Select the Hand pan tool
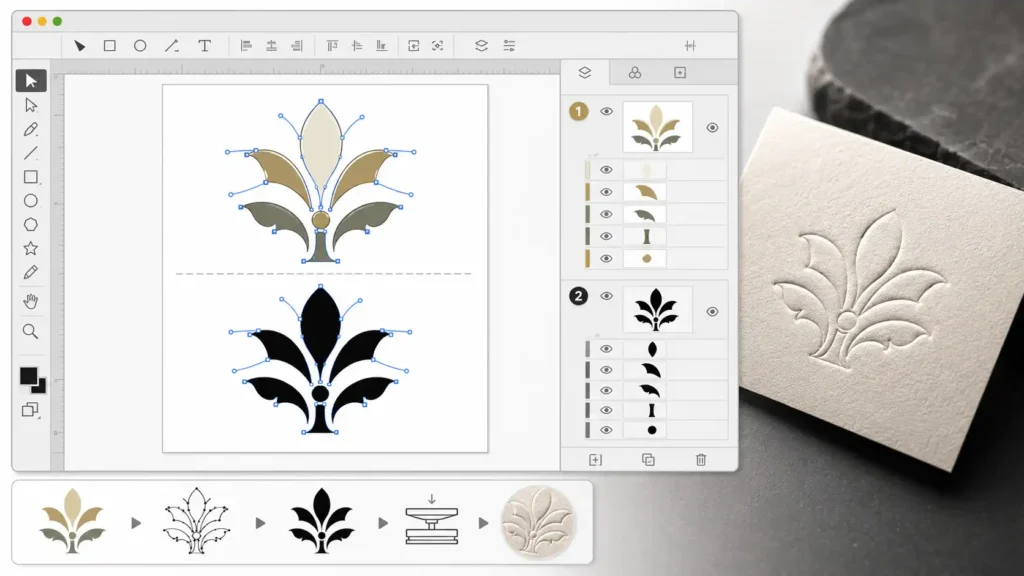This screenshot has width=1024, height=576. pyautogui.click(x=31, y=301)
